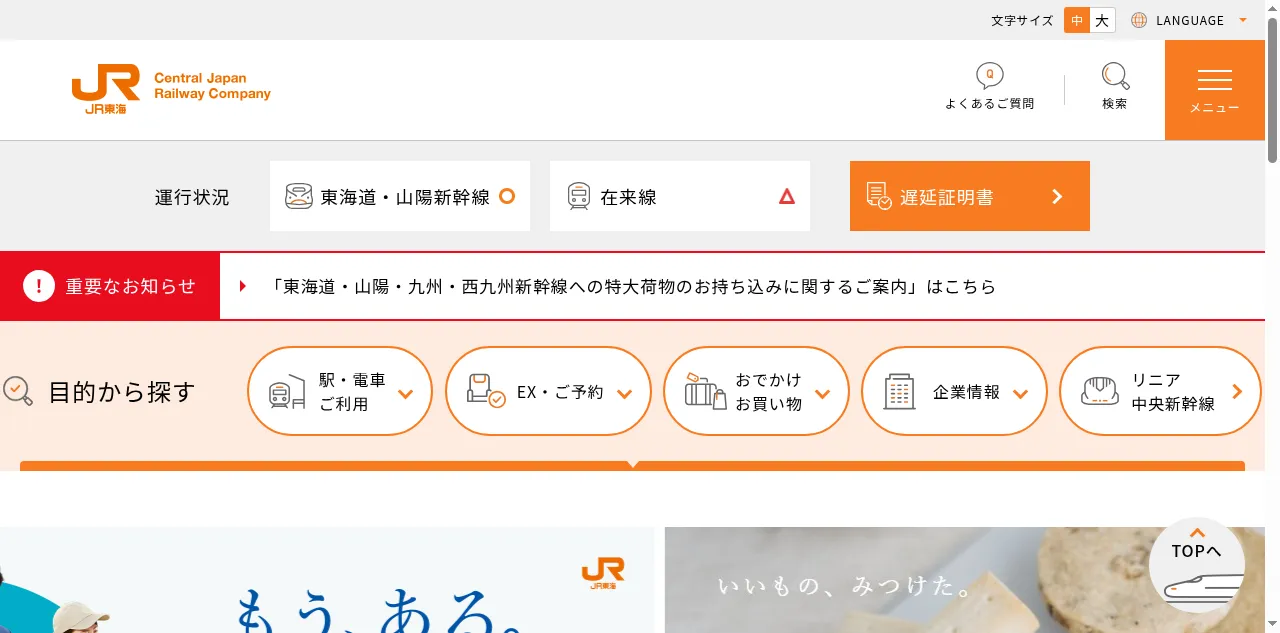
Task: Click the TOPへ Shinkansen back-to-top button
Action: tap(1197, 565)
